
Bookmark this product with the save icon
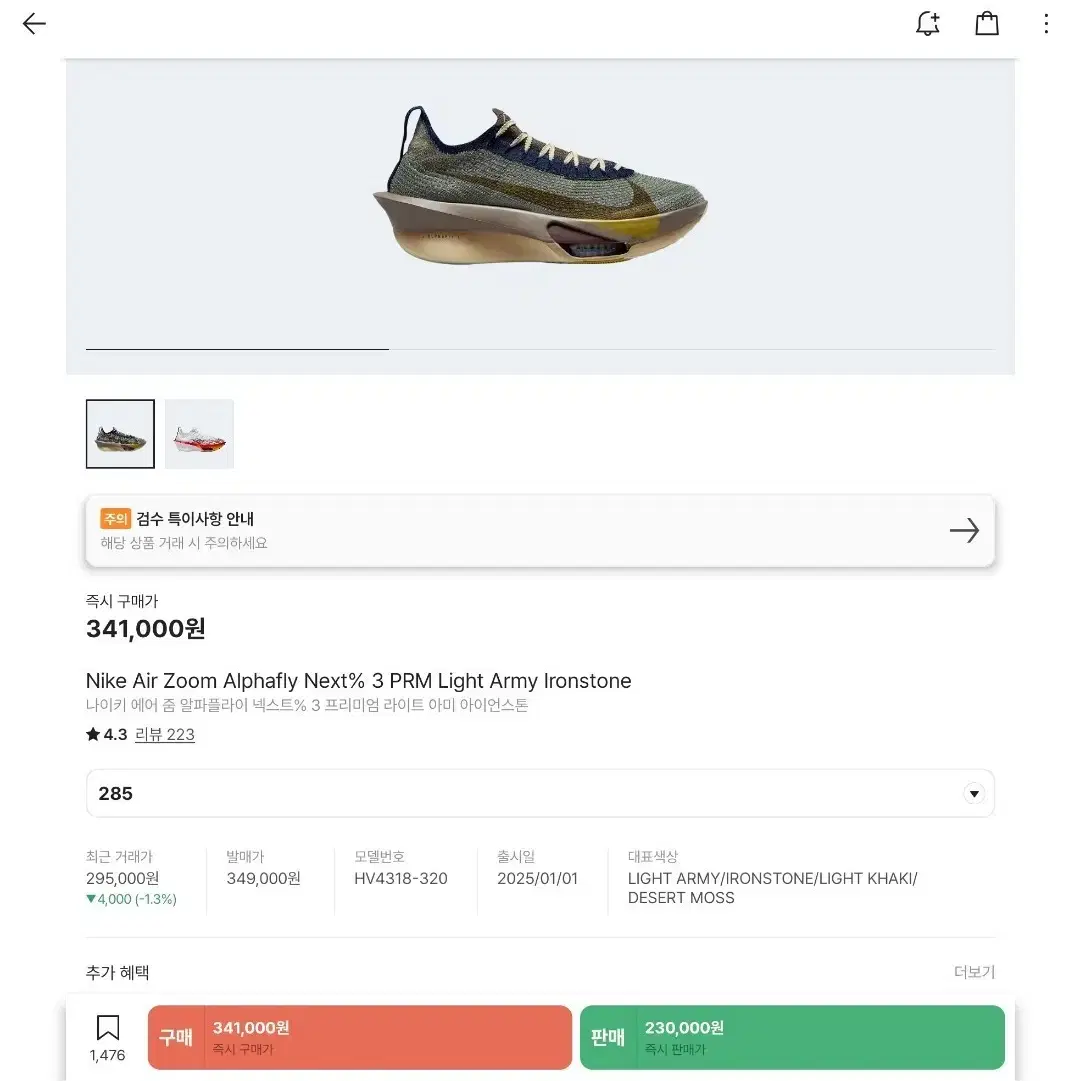tap(107, 1029)
